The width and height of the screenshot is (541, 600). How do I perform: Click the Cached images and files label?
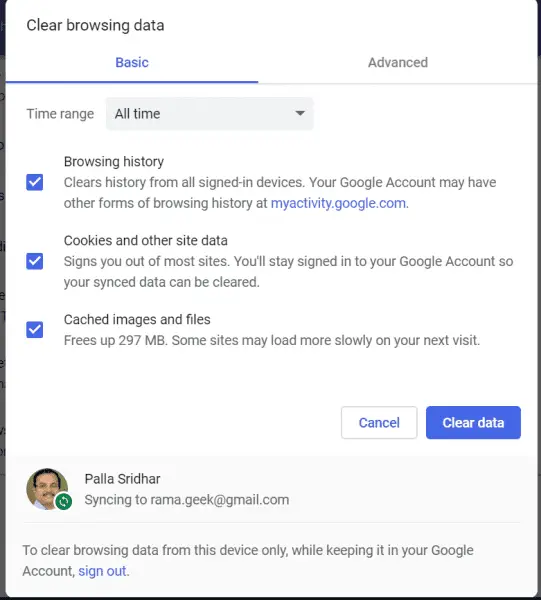[137, 319]
